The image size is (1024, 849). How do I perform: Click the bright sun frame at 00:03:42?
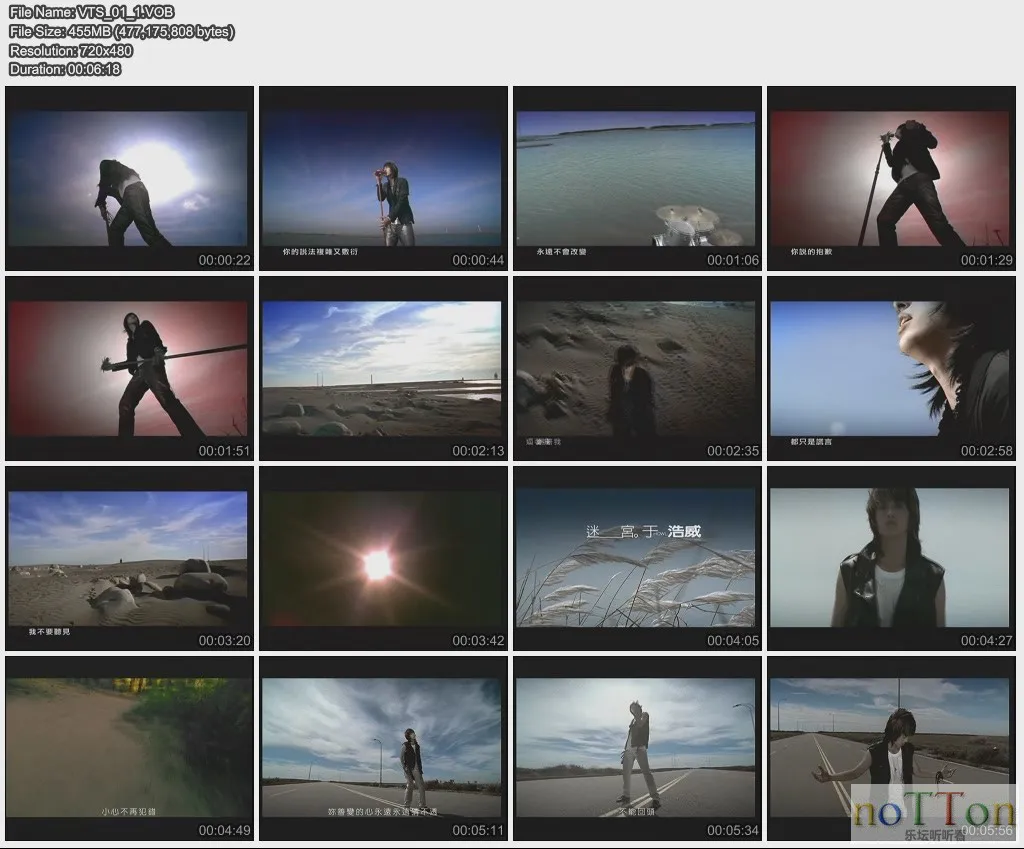(x=383, y=558)
